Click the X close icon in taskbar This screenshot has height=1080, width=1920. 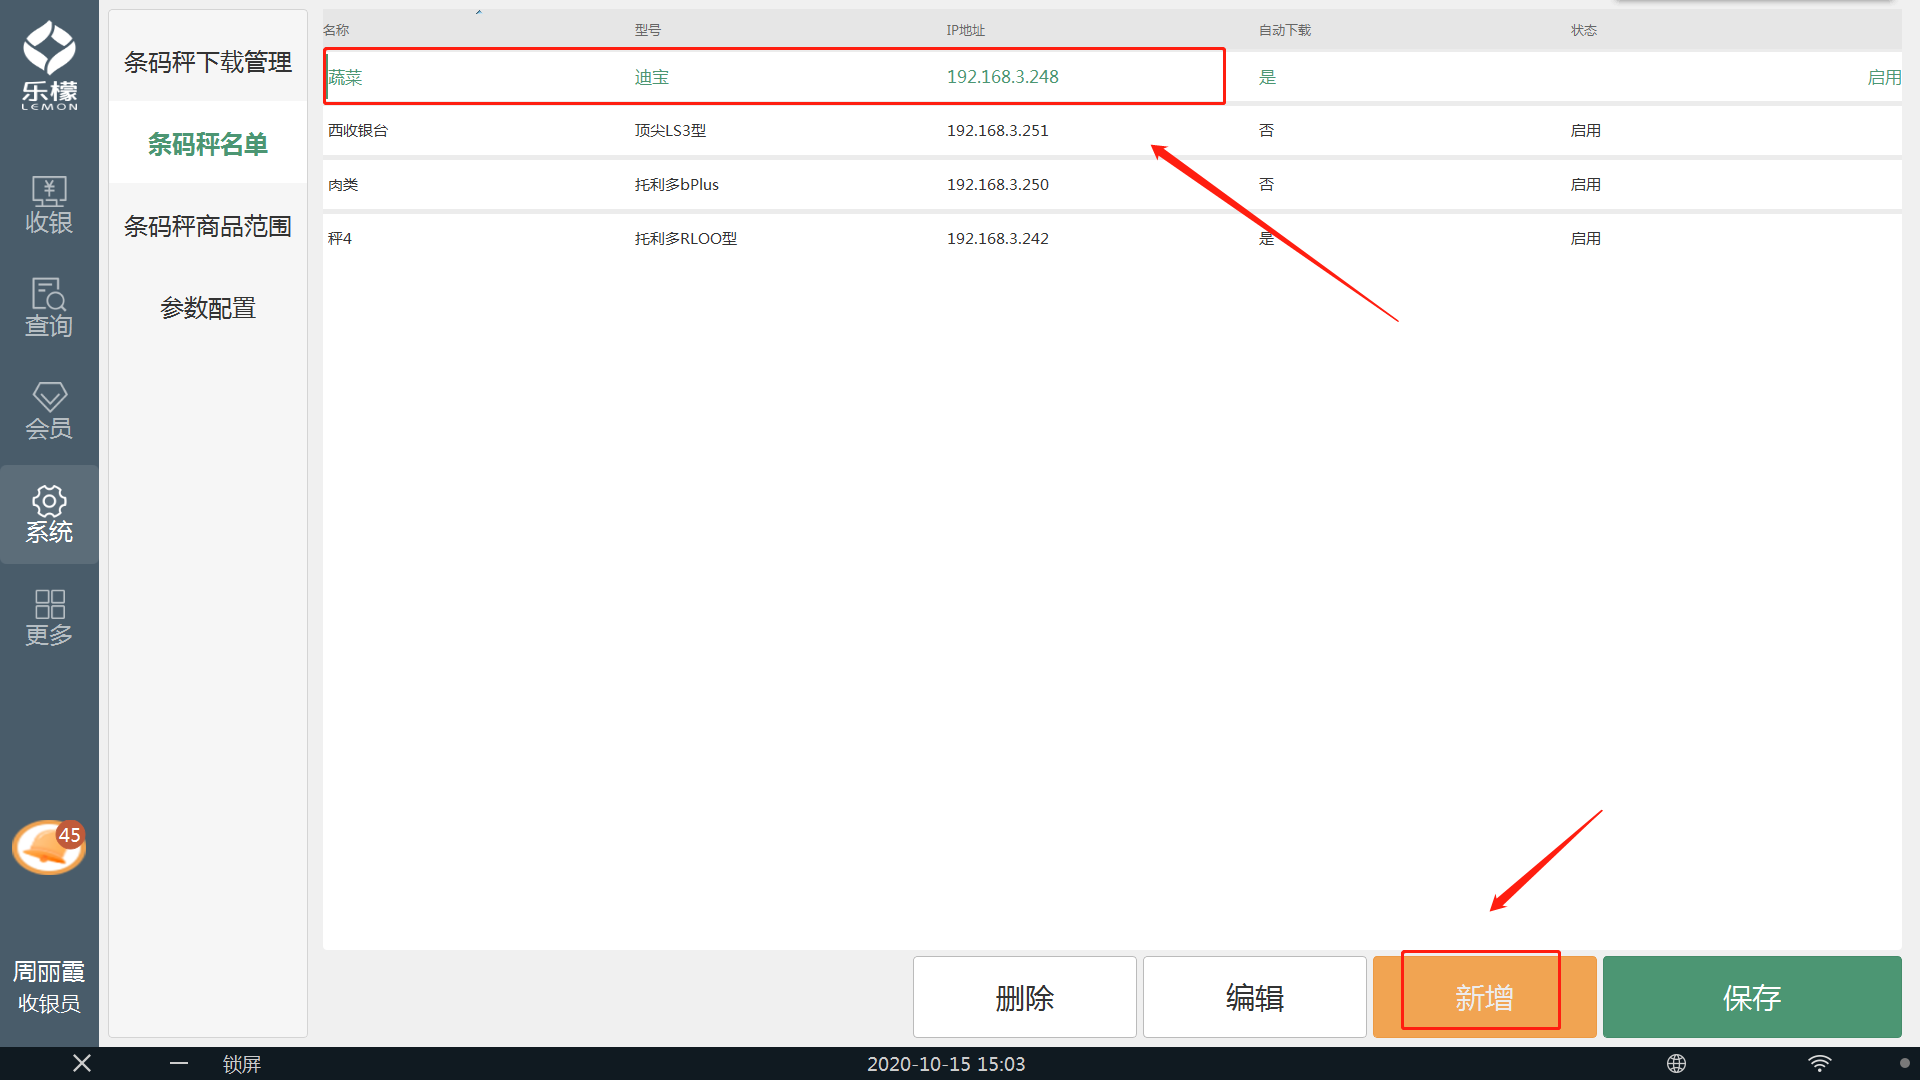(82, 1063)
